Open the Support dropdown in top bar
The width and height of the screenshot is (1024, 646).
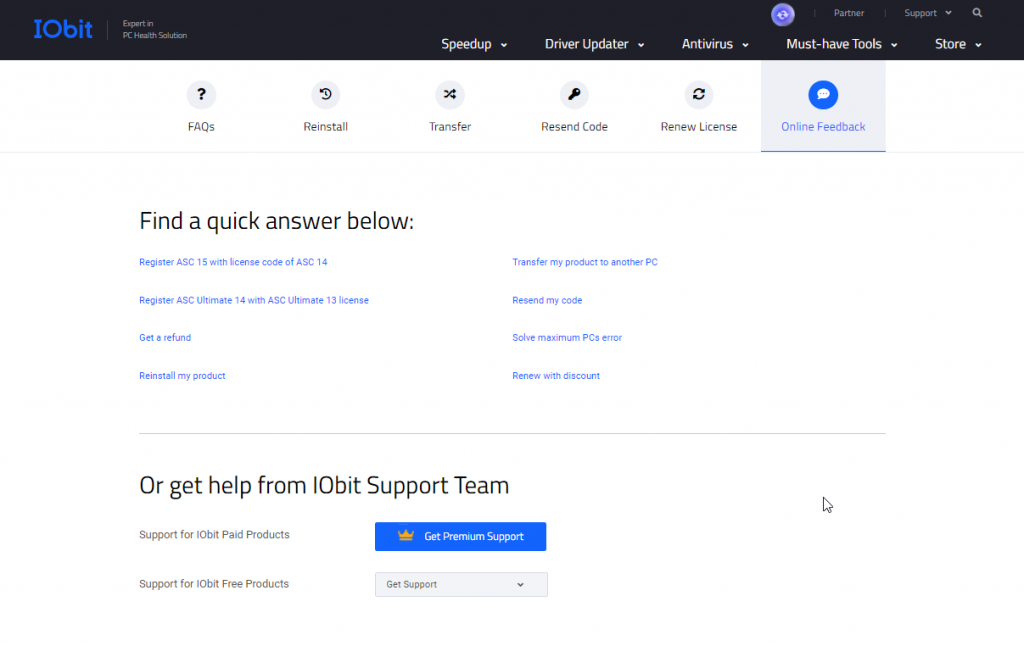pos(927,13)
